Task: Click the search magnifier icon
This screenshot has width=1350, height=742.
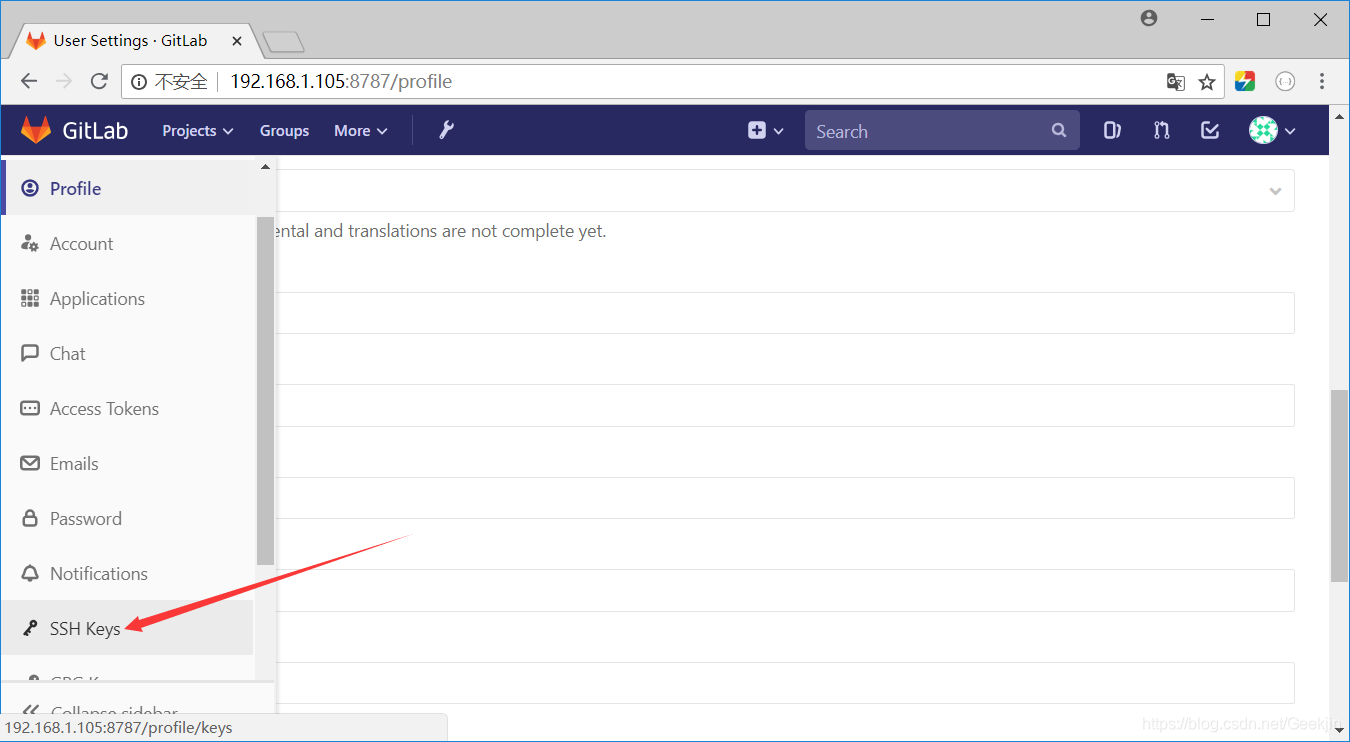Action: tap(1059, 130)
